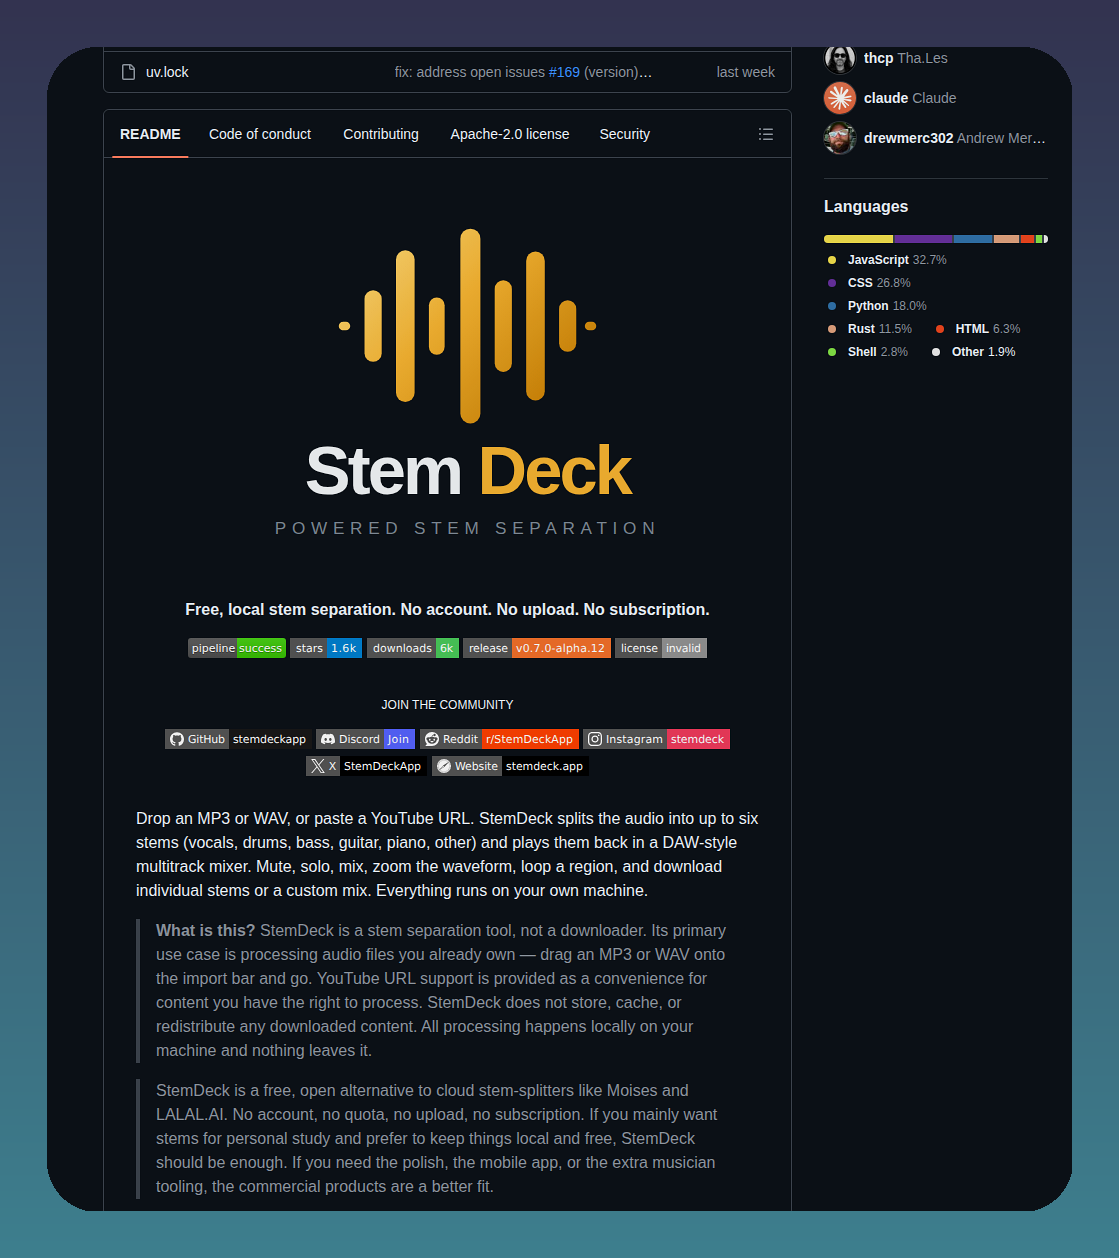
Task: Click the stars 1.6k badge
Action: click(326, 648)
